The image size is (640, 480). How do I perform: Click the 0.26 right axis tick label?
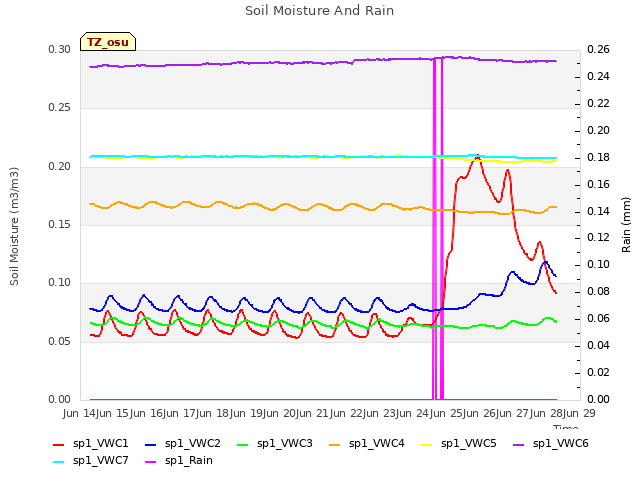pos(598,50)
